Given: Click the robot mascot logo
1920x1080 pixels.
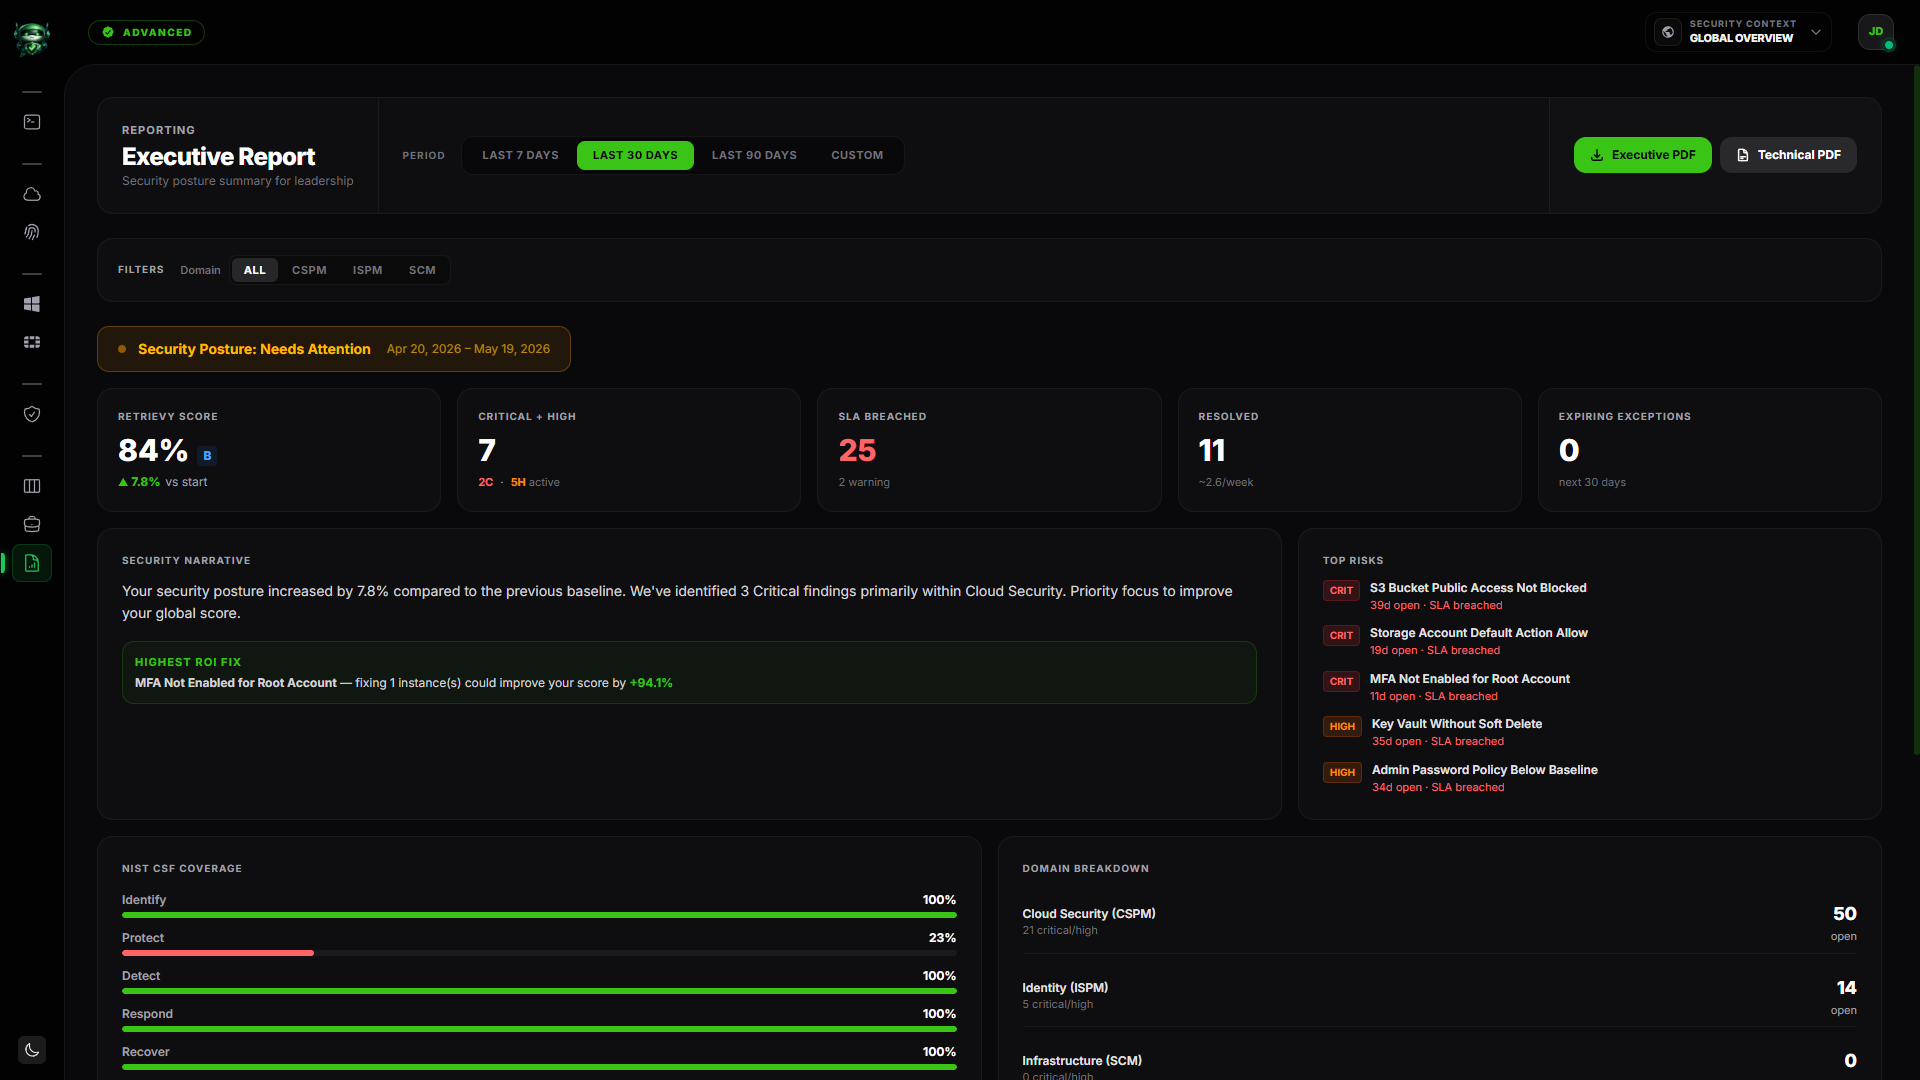Looking at the screenshot, I should [32, 38].
